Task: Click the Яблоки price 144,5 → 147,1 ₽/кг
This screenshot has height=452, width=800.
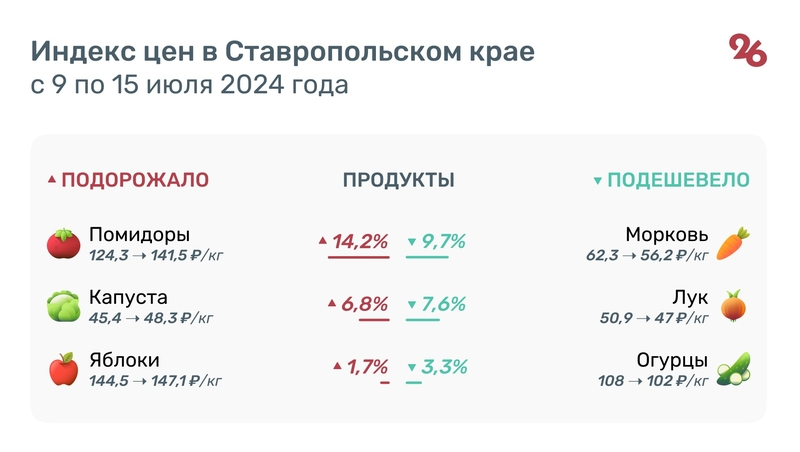Action: (x=155, y=380)
